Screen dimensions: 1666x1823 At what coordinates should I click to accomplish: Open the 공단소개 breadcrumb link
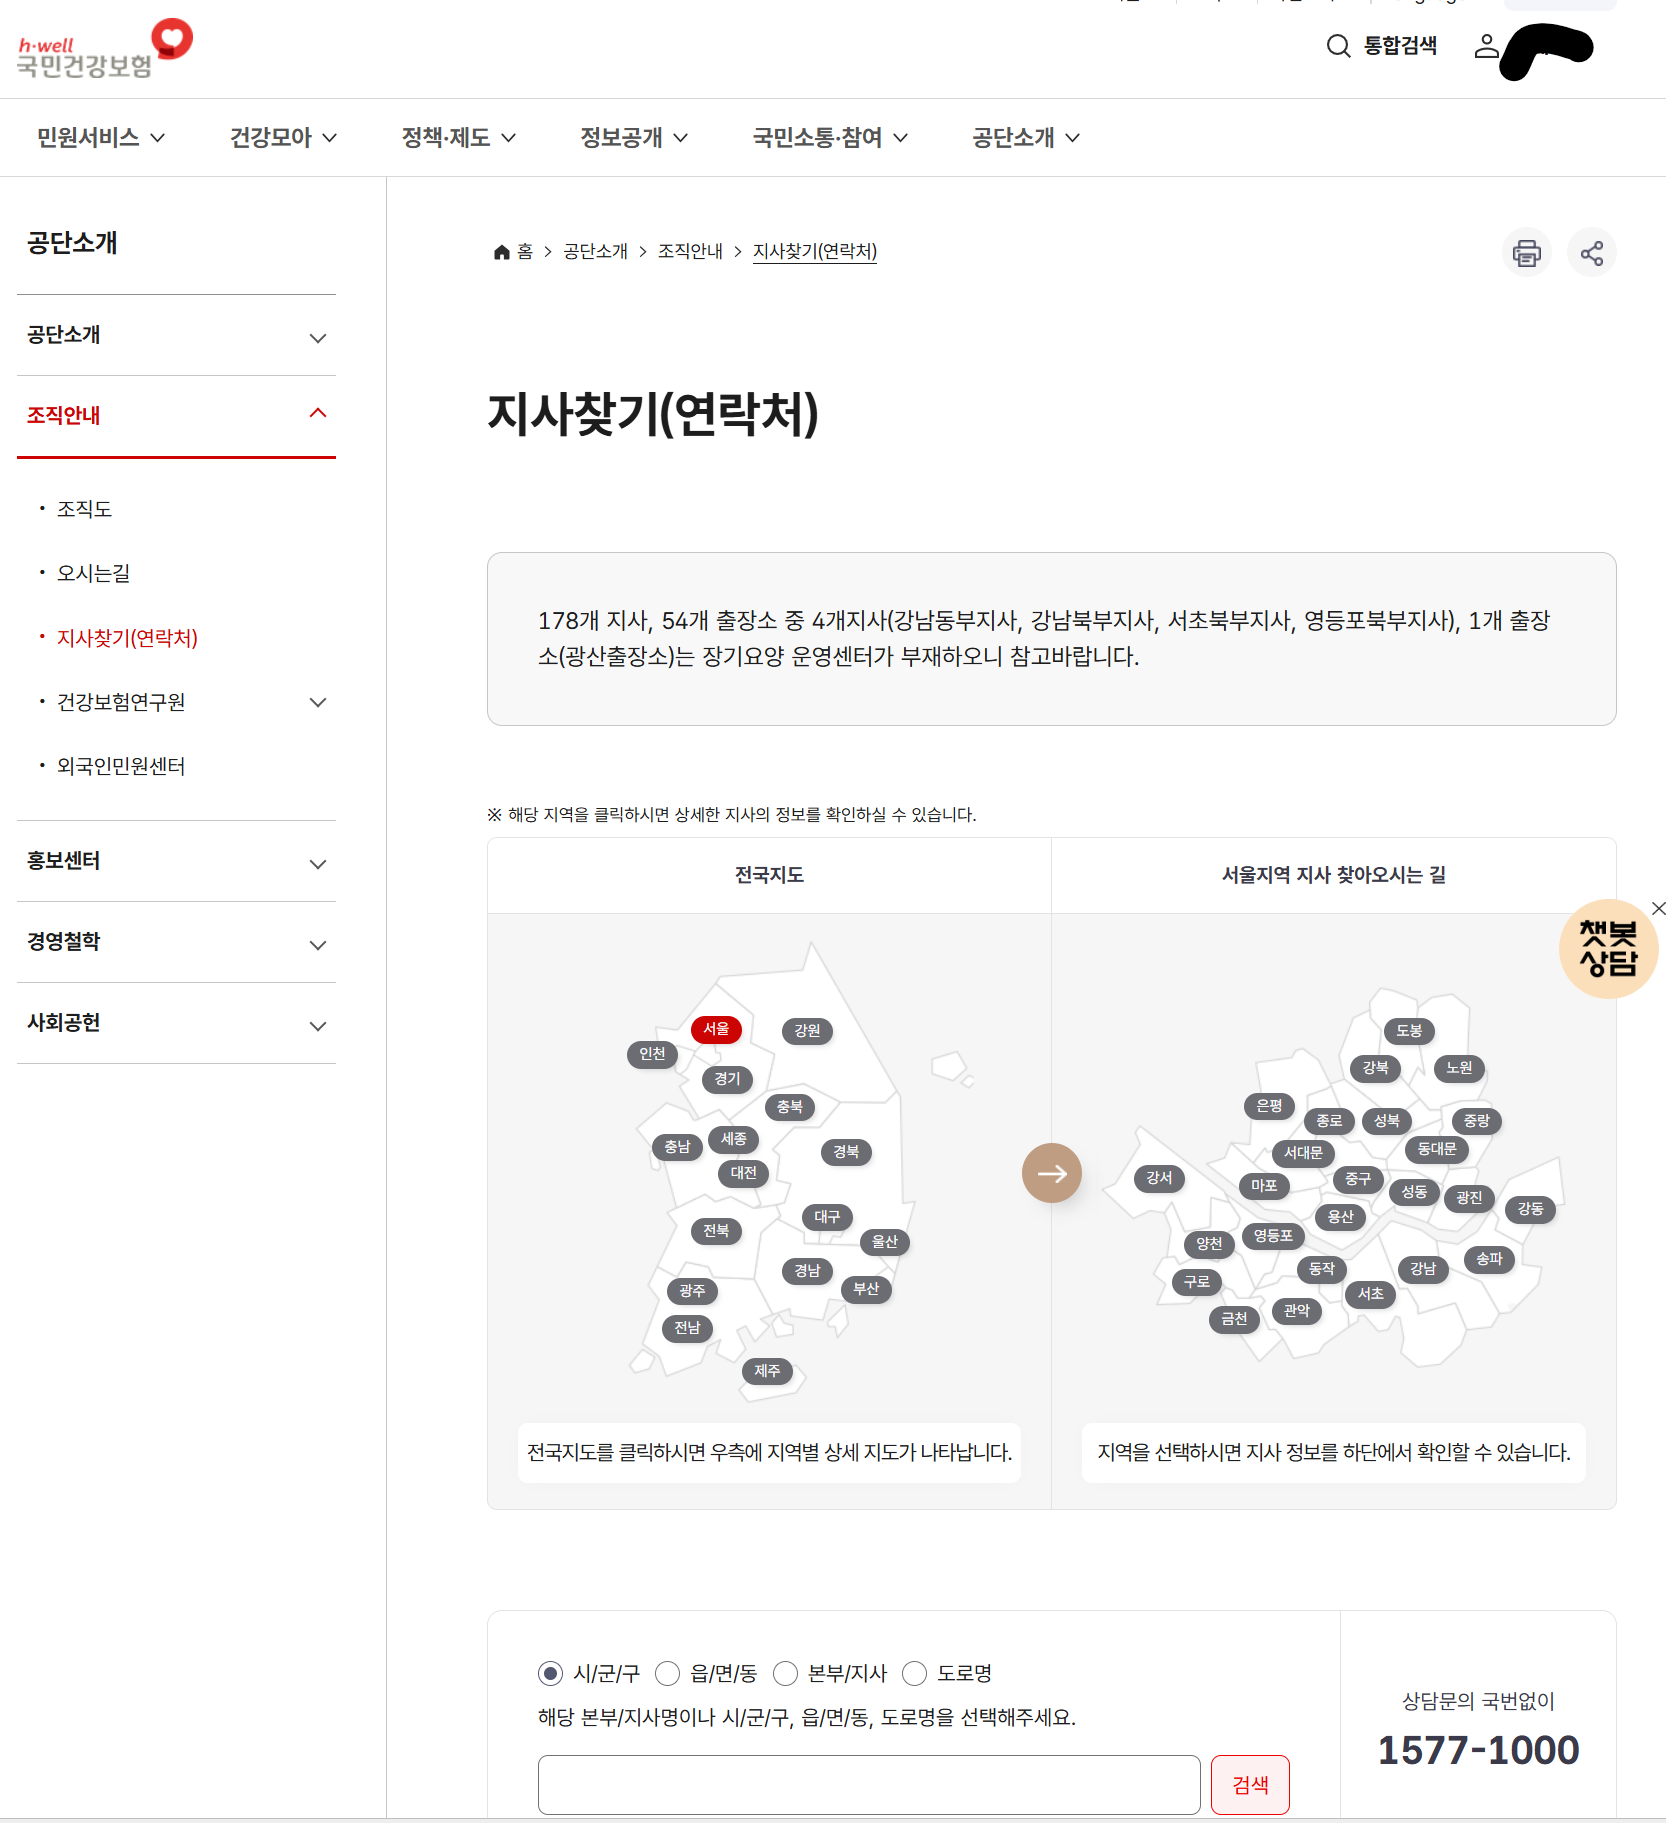pos(594,251)
